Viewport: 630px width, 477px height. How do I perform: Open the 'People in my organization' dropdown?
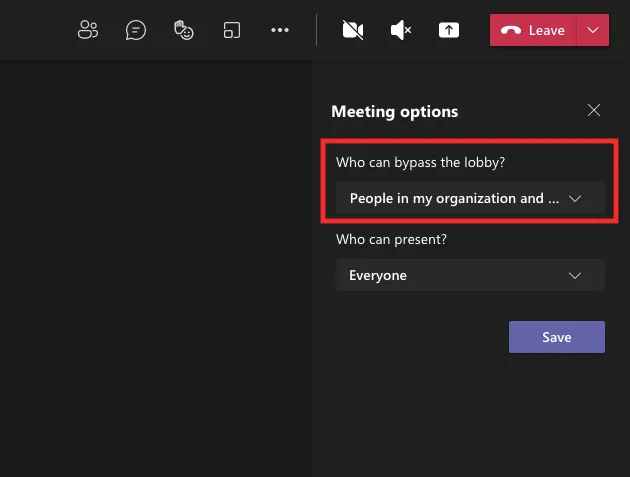[455, 198]
